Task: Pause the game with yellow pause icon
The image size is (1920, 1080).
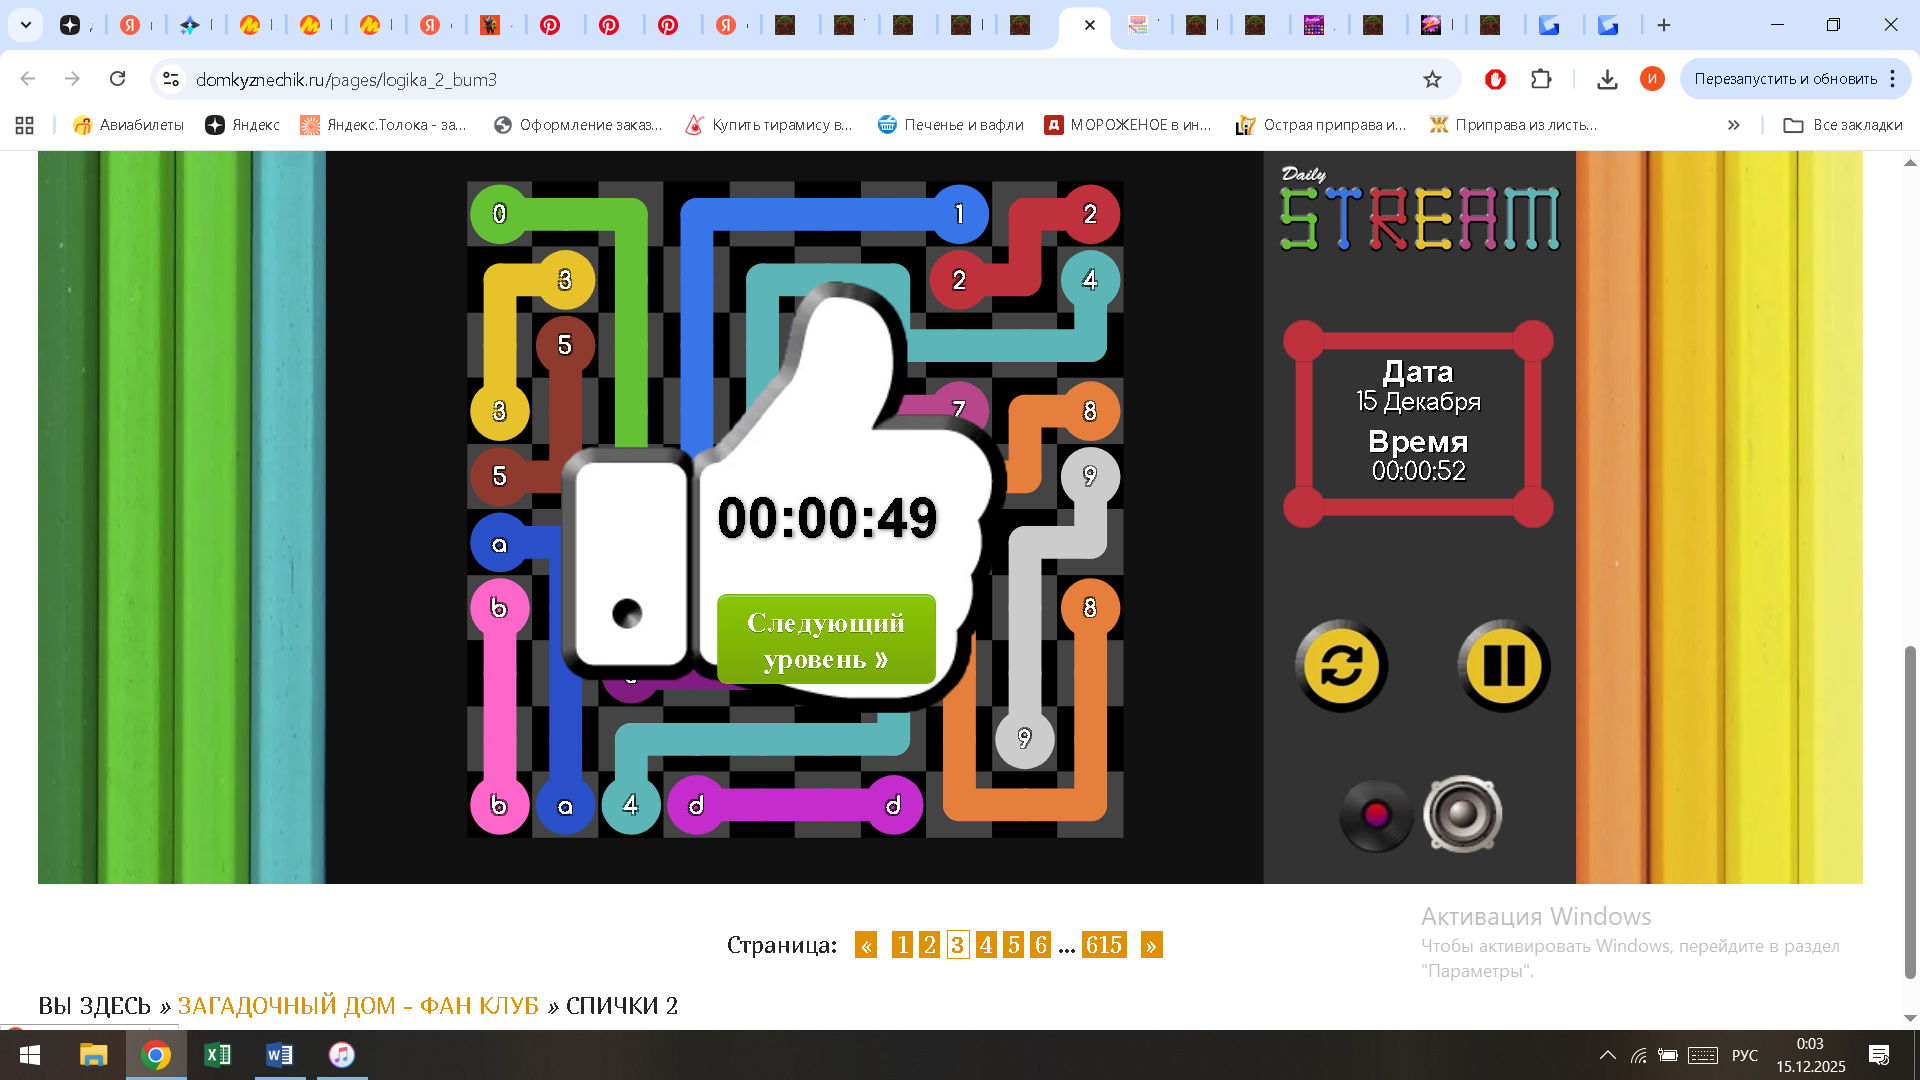Action: [1503, 666]
